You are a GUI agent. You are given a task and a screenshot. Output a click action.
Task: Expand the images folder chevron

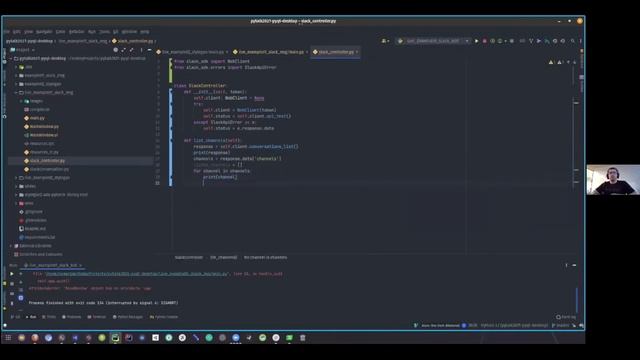[x=22, y=101]
